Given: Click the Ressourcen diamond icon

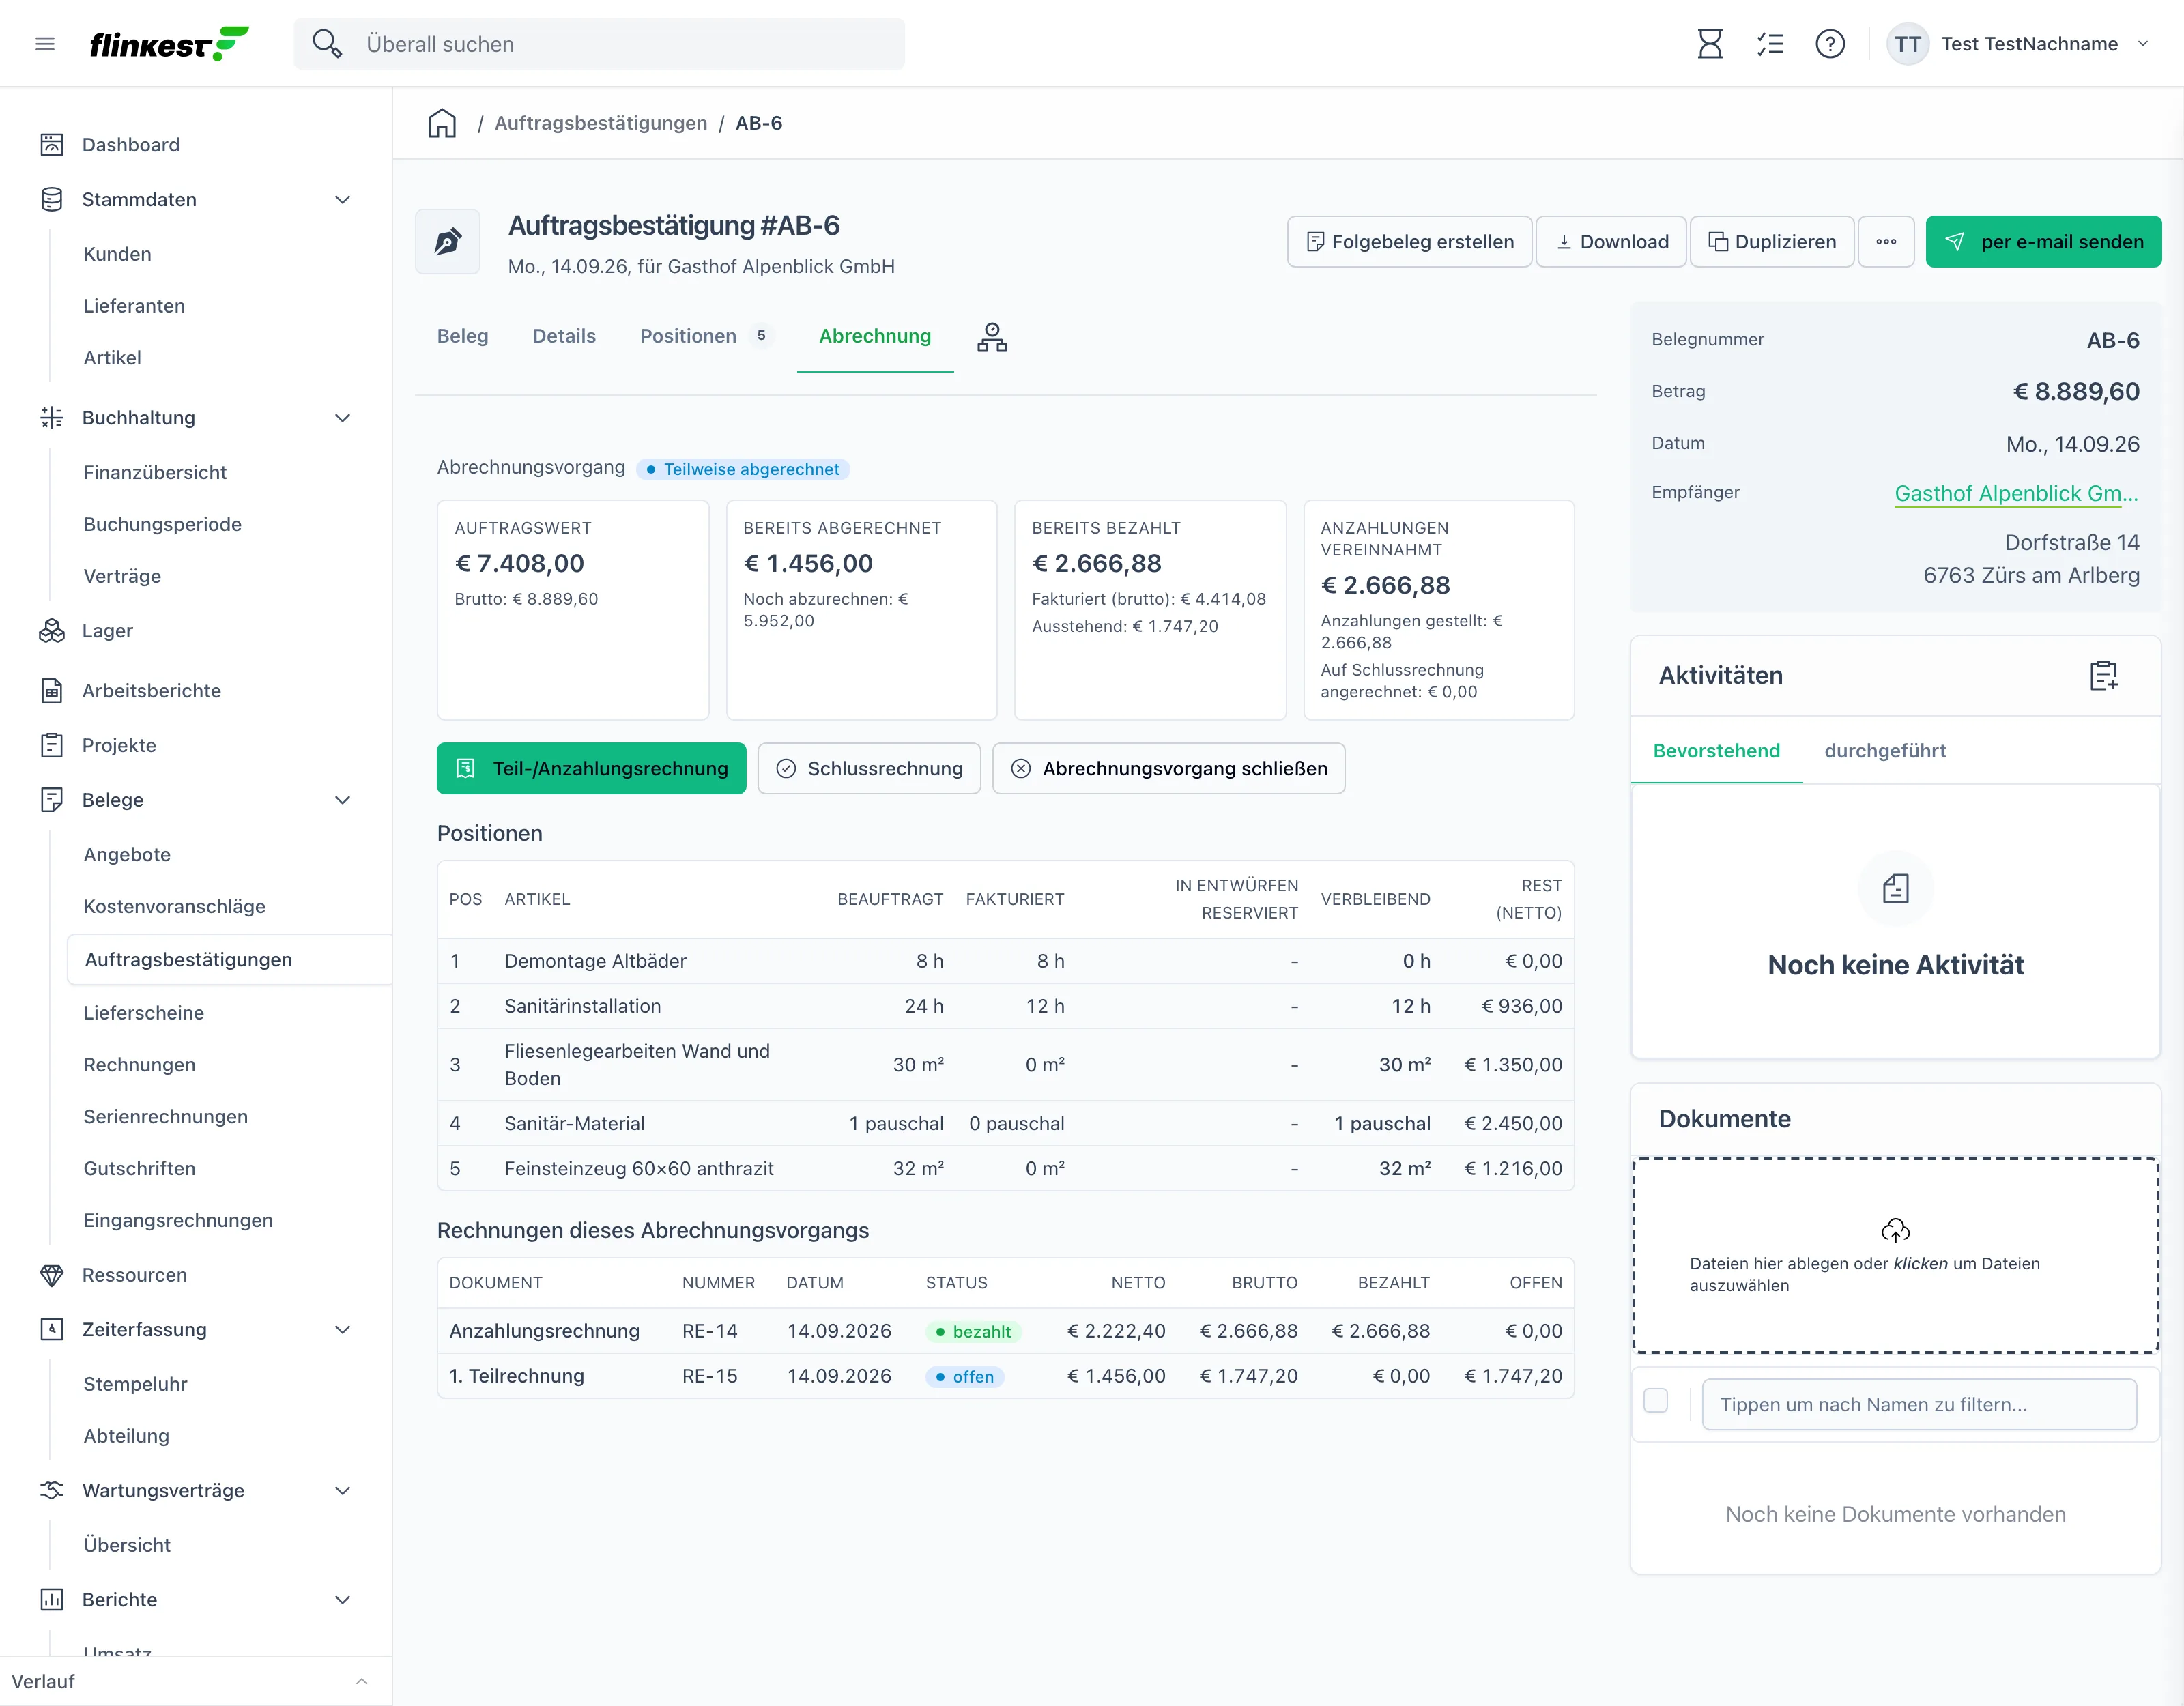Looking at the screenshot, I should click(52, 1275).
